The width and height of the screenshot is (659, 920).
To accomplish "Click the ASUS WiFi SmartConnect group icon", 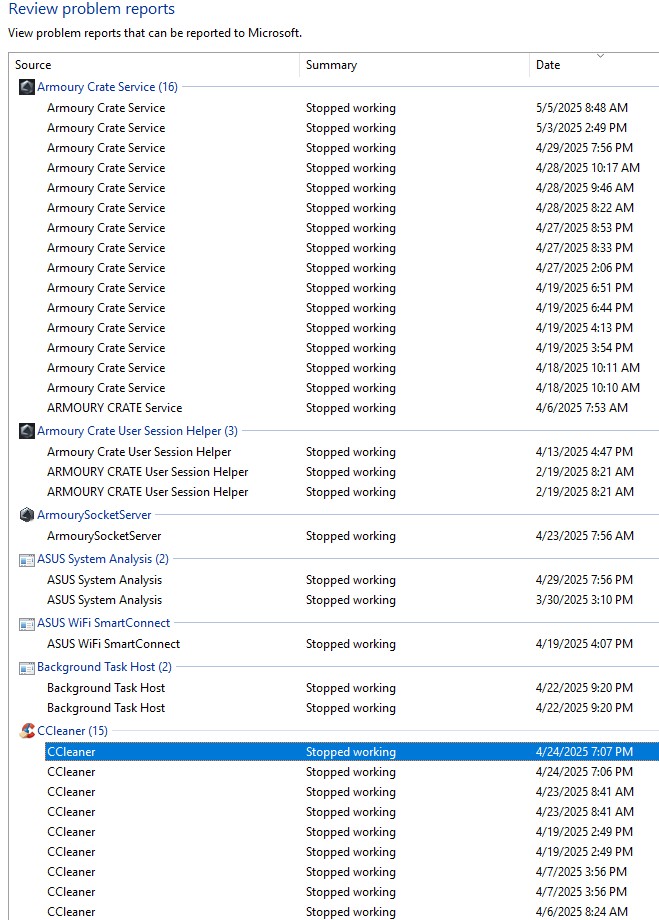I will [x=26, y=624].
